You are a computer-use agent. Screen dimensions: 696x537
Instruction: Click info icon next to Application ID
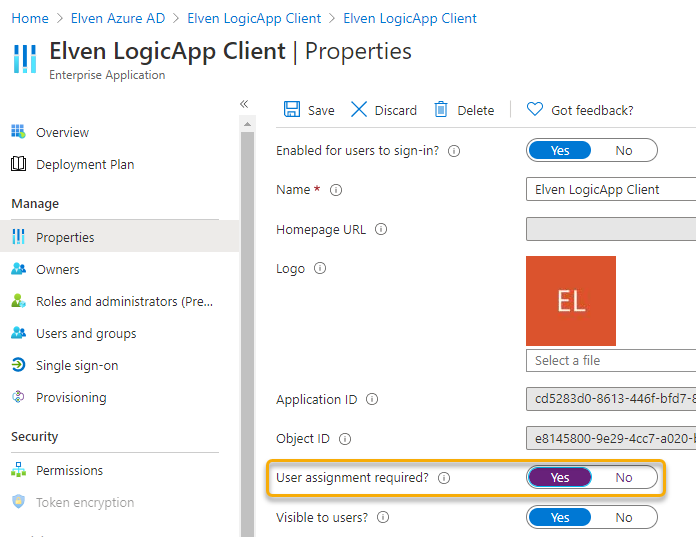click(372, 399)
